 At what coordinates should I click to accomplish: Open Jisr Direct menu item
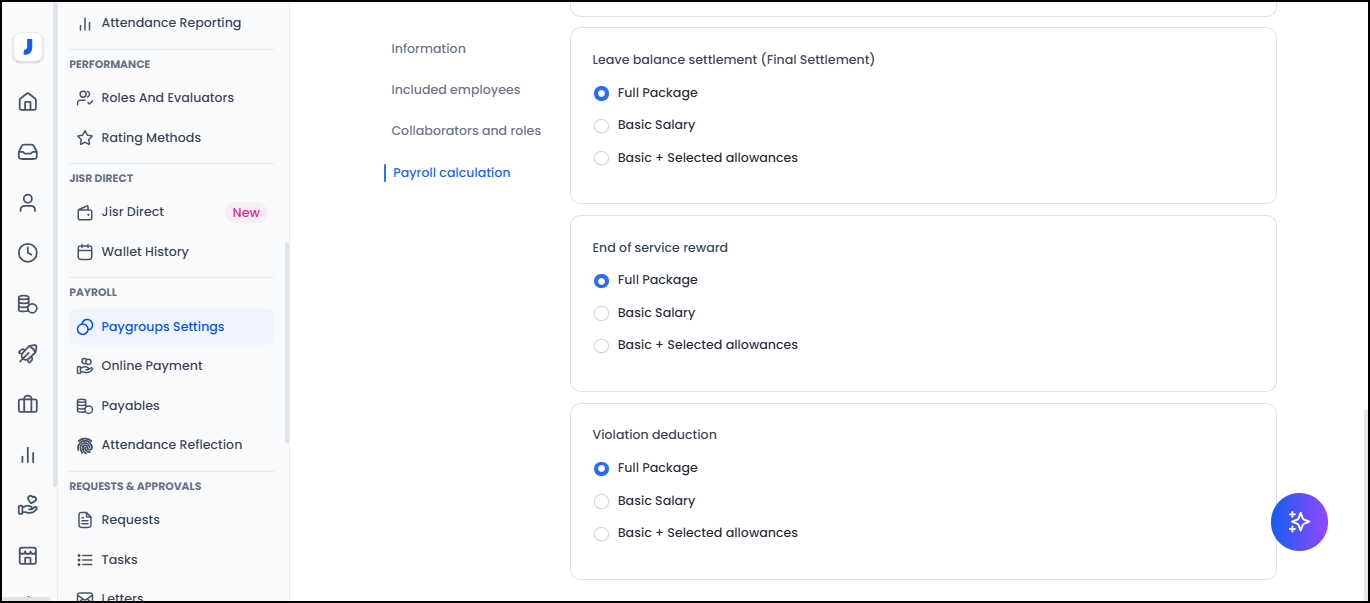132,212
